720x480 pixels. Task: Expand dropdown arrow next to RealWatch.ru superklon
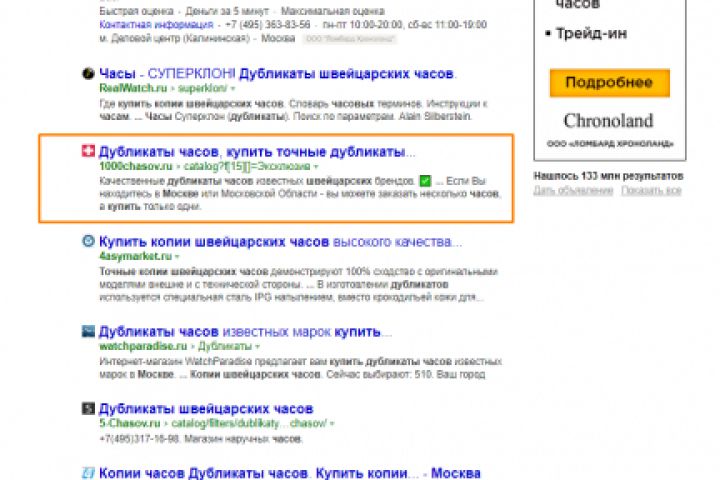click(233, 88)
